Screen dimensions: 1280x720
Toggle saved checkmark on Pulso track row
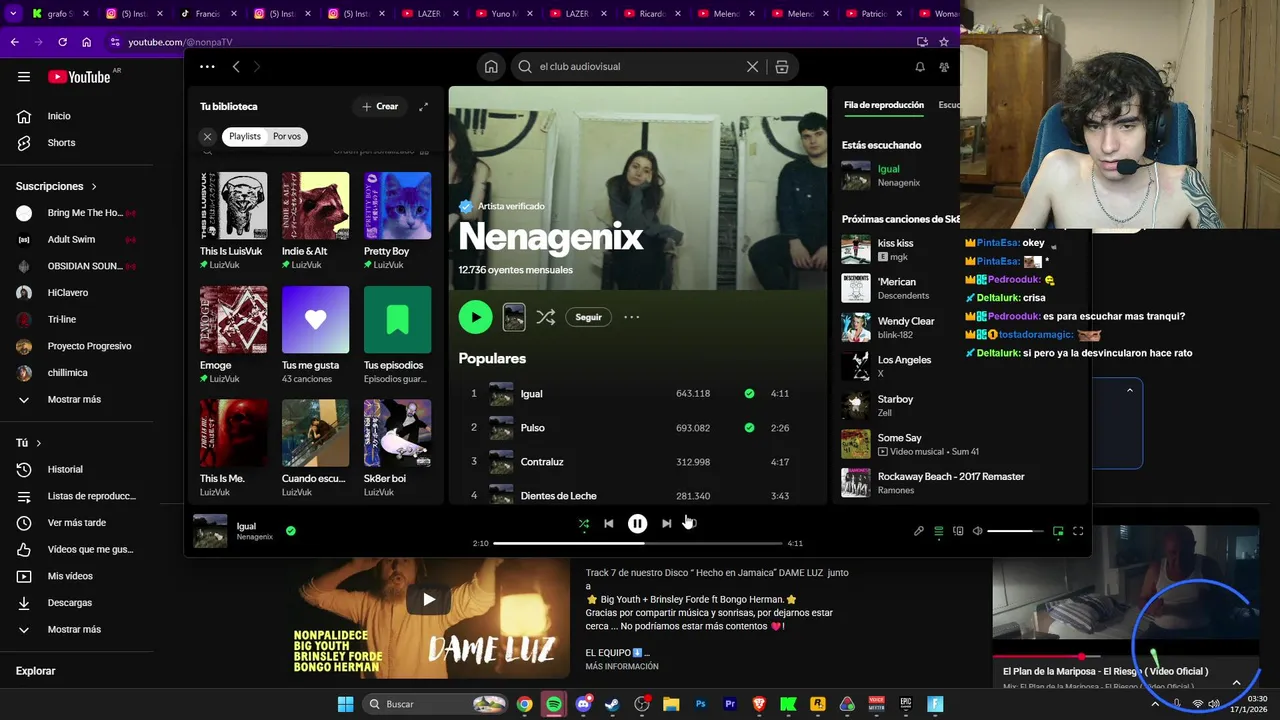[749, 428]
